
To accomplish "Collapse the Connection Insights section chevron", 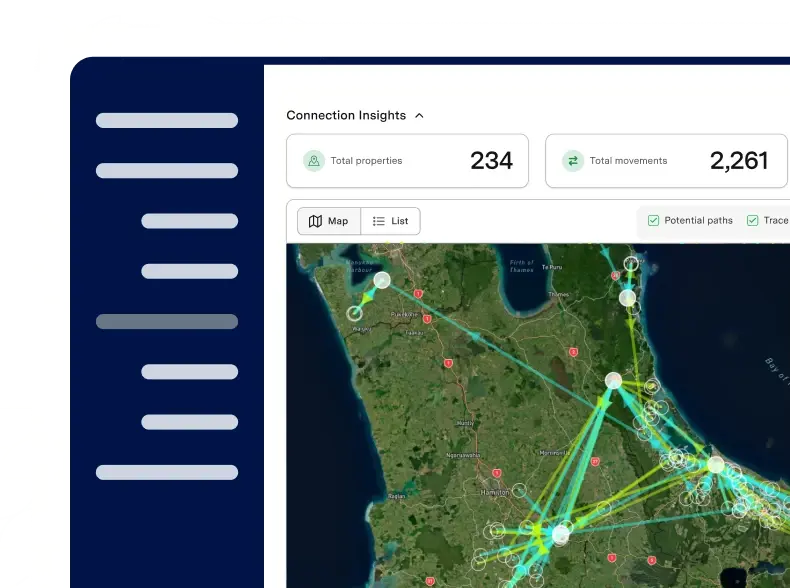I will pyautogui.click(x=419, y=116).
